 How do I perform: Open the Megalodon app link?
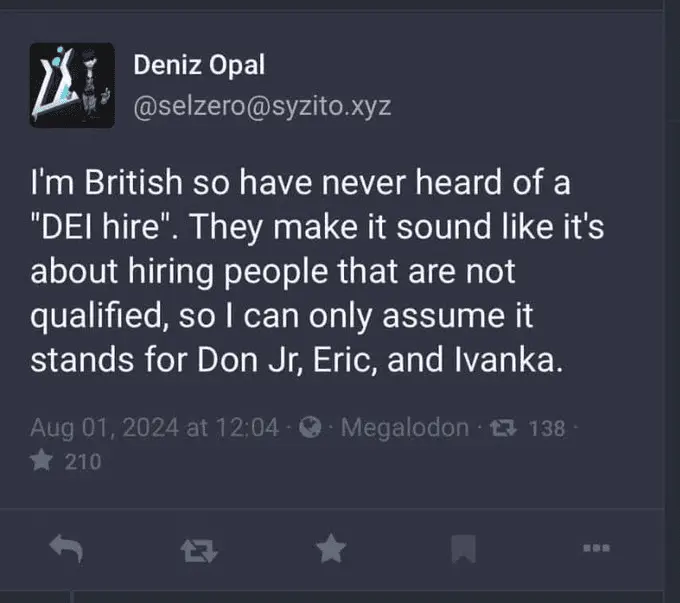(x=405, y=427)
